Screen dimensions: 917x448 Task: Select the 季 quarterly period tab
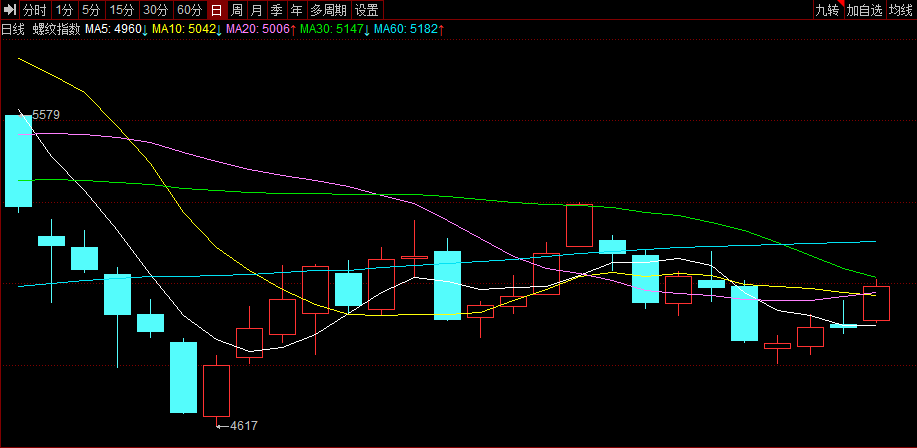[277, 9]
